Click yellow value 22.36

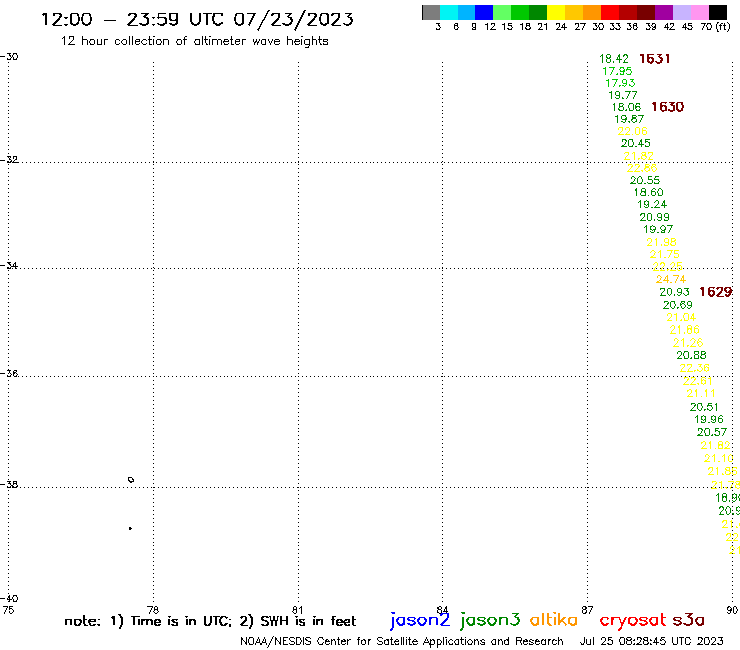point(694,368)
